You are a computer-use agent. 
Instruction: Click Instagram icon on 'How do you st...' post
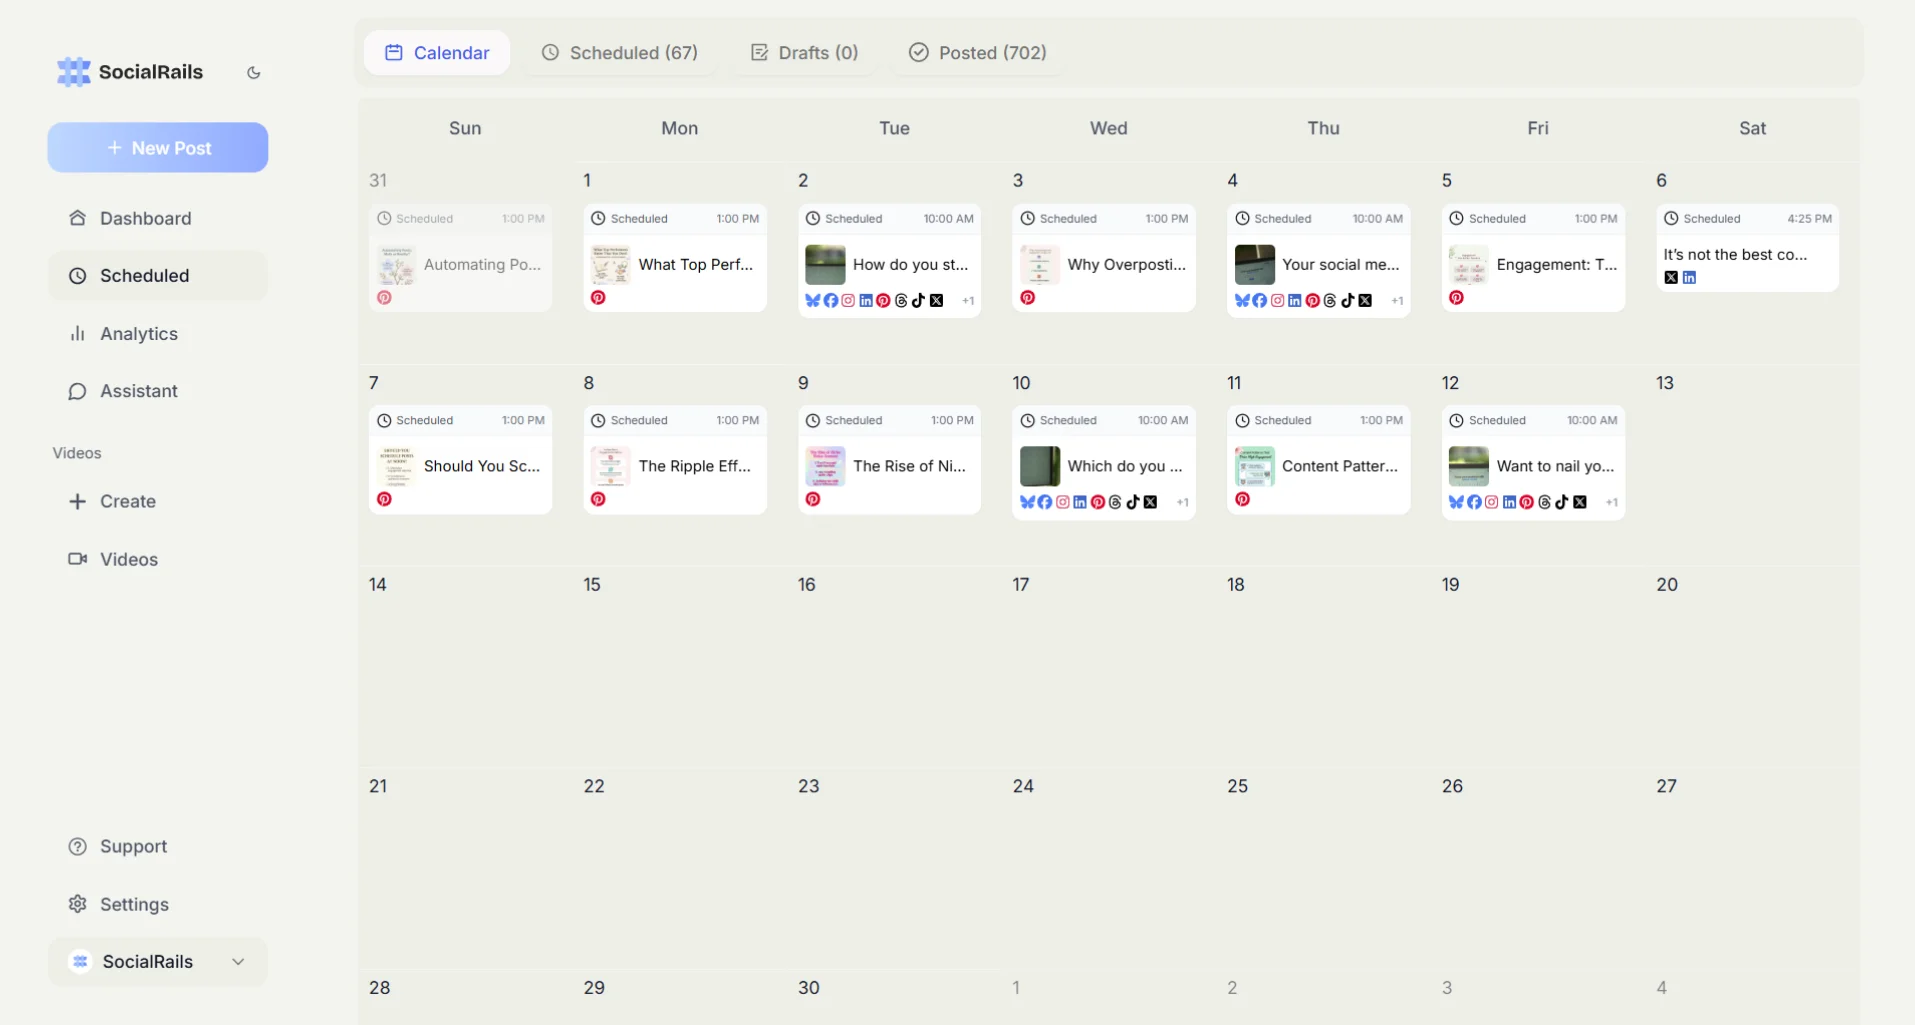coord(848,301)
